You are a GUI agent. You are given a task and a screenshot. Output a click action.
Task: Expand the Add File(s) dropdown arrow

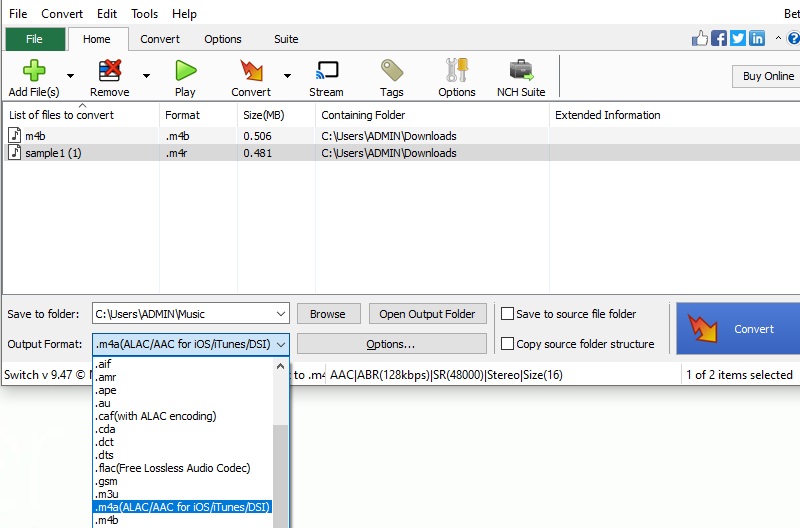point(70,76)
